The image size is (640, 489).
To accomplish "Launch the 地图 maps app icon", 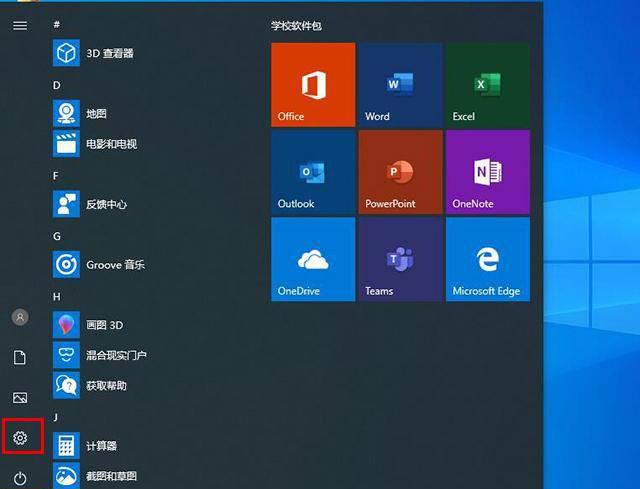I will coord(66,113).
